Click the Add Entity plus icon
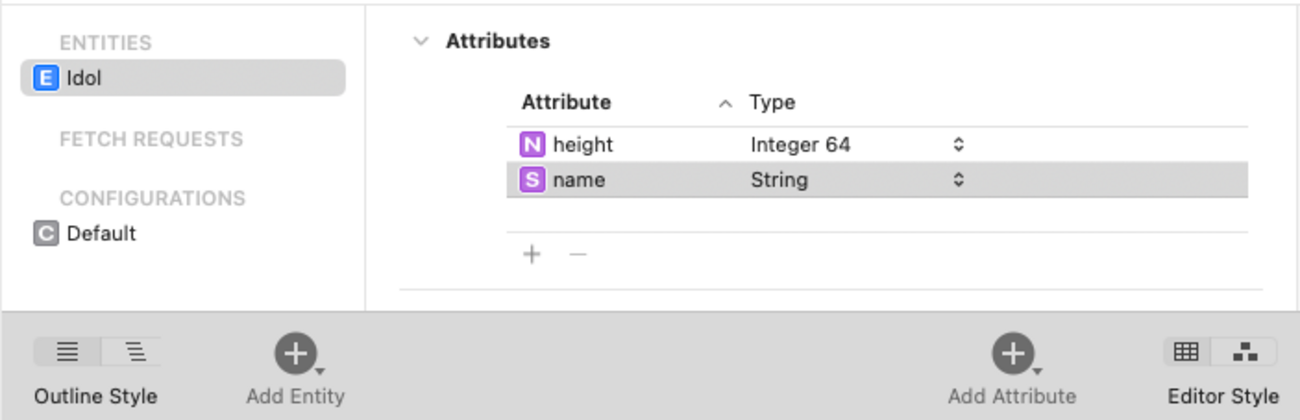This screenshot has height=420, width=1300. pyautogui.click(x=295, y=353)
